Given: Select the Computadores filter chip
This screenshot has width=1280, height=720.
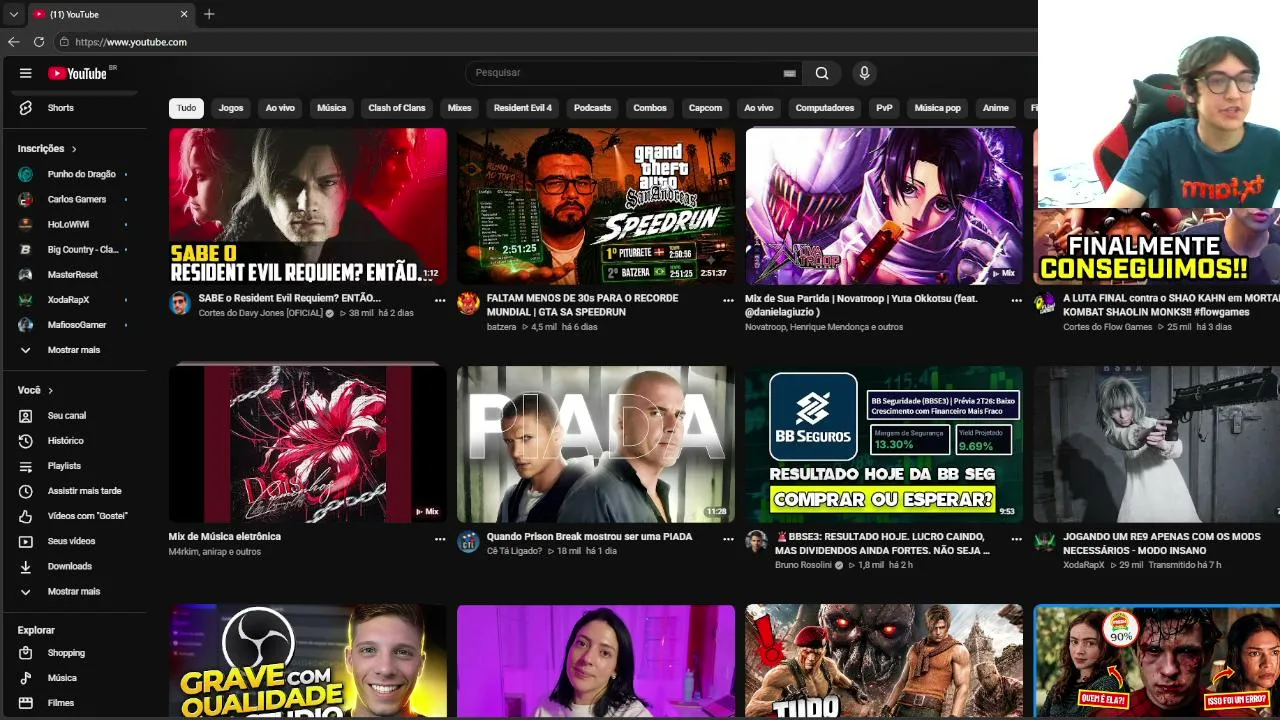Looking at the screenshot, I should pos(825,108).
